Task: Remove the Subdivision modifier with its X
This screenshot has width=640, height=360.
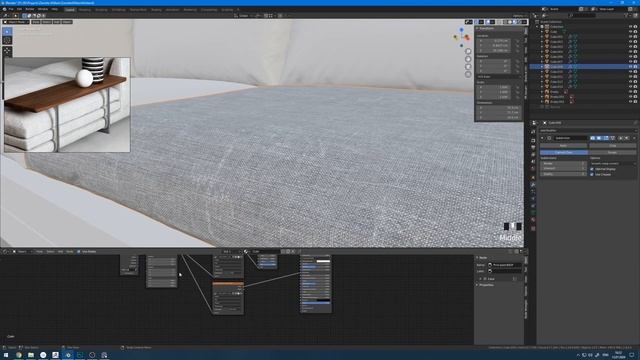Action: [634, 138]
